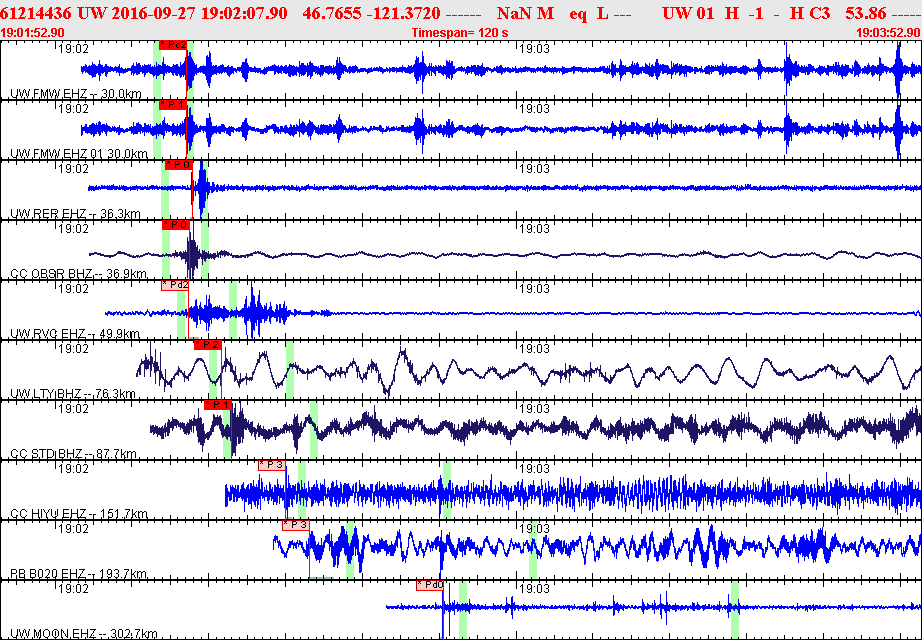922x640 pixels.
Task: Click the start time 19:01:52.90 label
Action: point(33,33)
